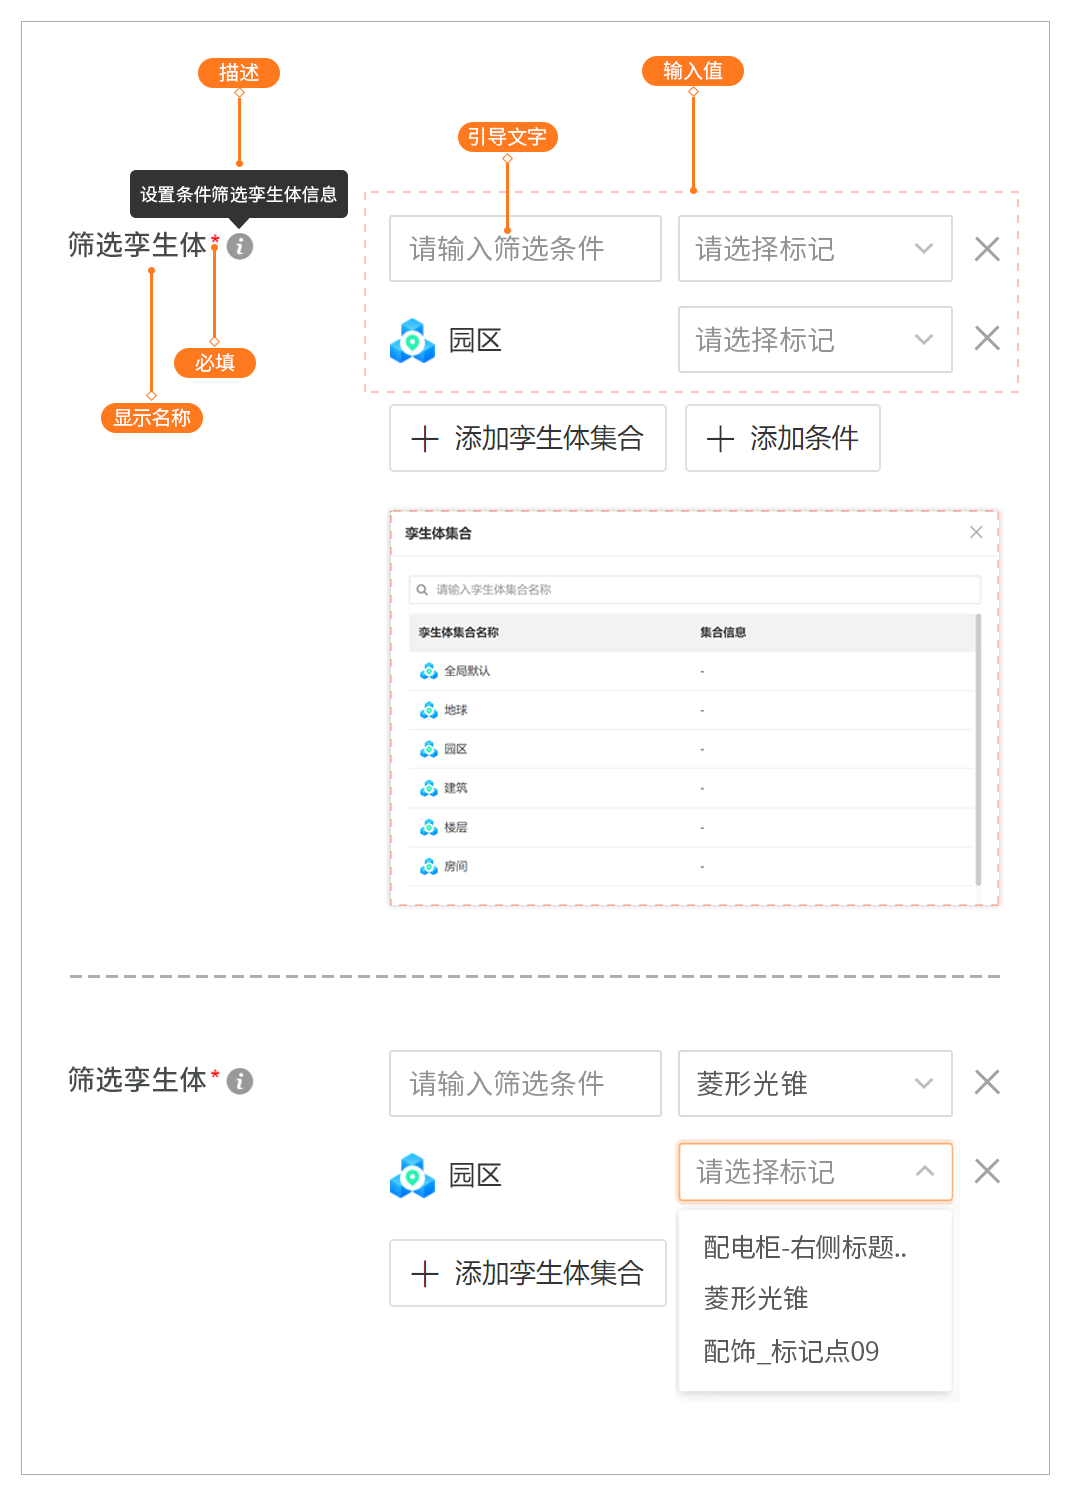Click the 房间 icon in the twin collection list

(429, 866)
